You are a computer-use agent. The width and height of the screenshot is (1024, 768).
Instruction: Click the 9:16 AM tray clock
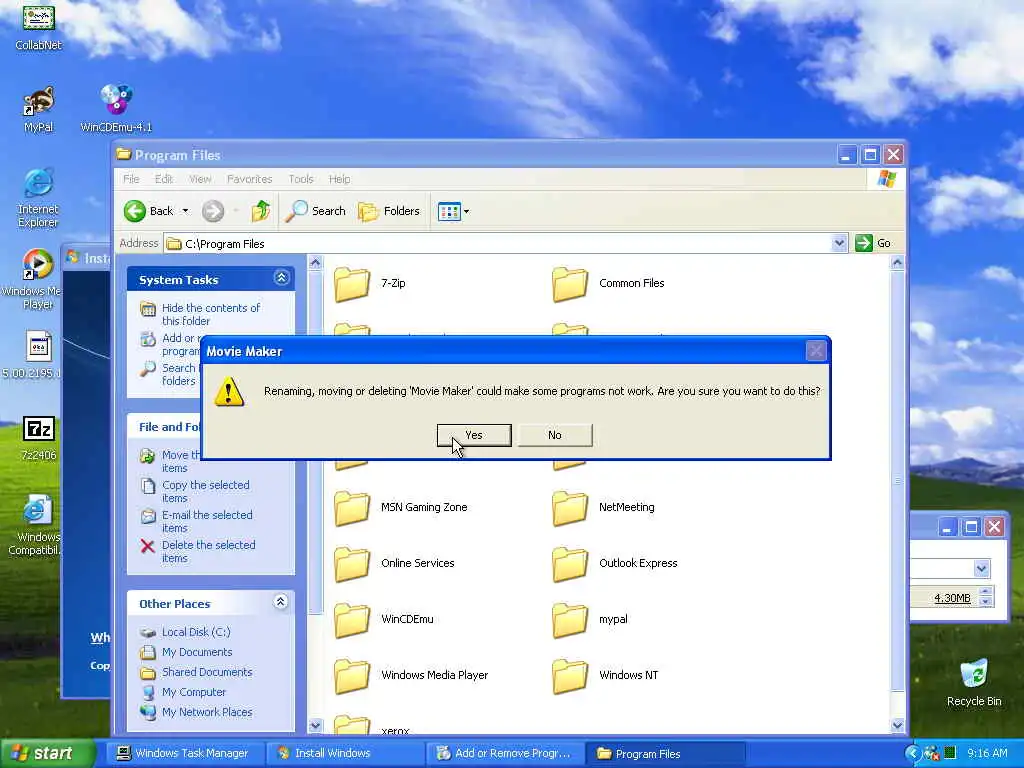[987, 754]
